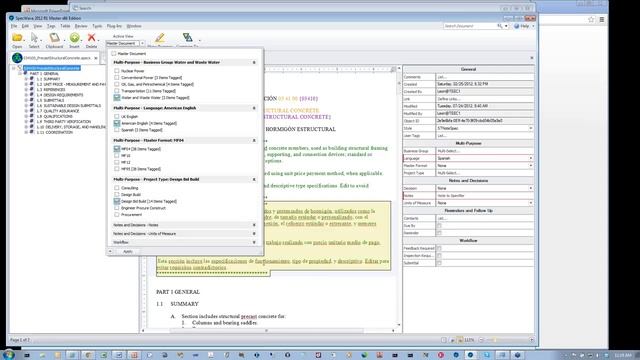
Task: Check the Conventional Power option
Action: [x=117, y=77]
